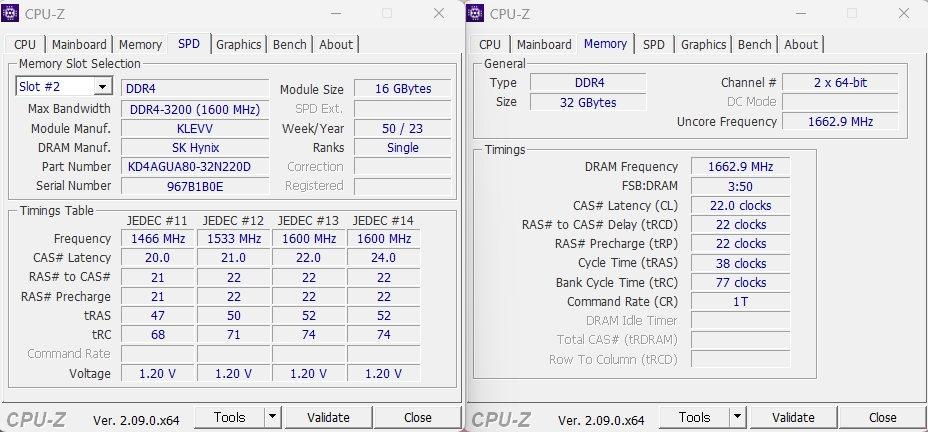Viewport: 928px width, 432px height.
Task: Open Tools dropdown arrow in left window
Action: [x=272, y=417]
